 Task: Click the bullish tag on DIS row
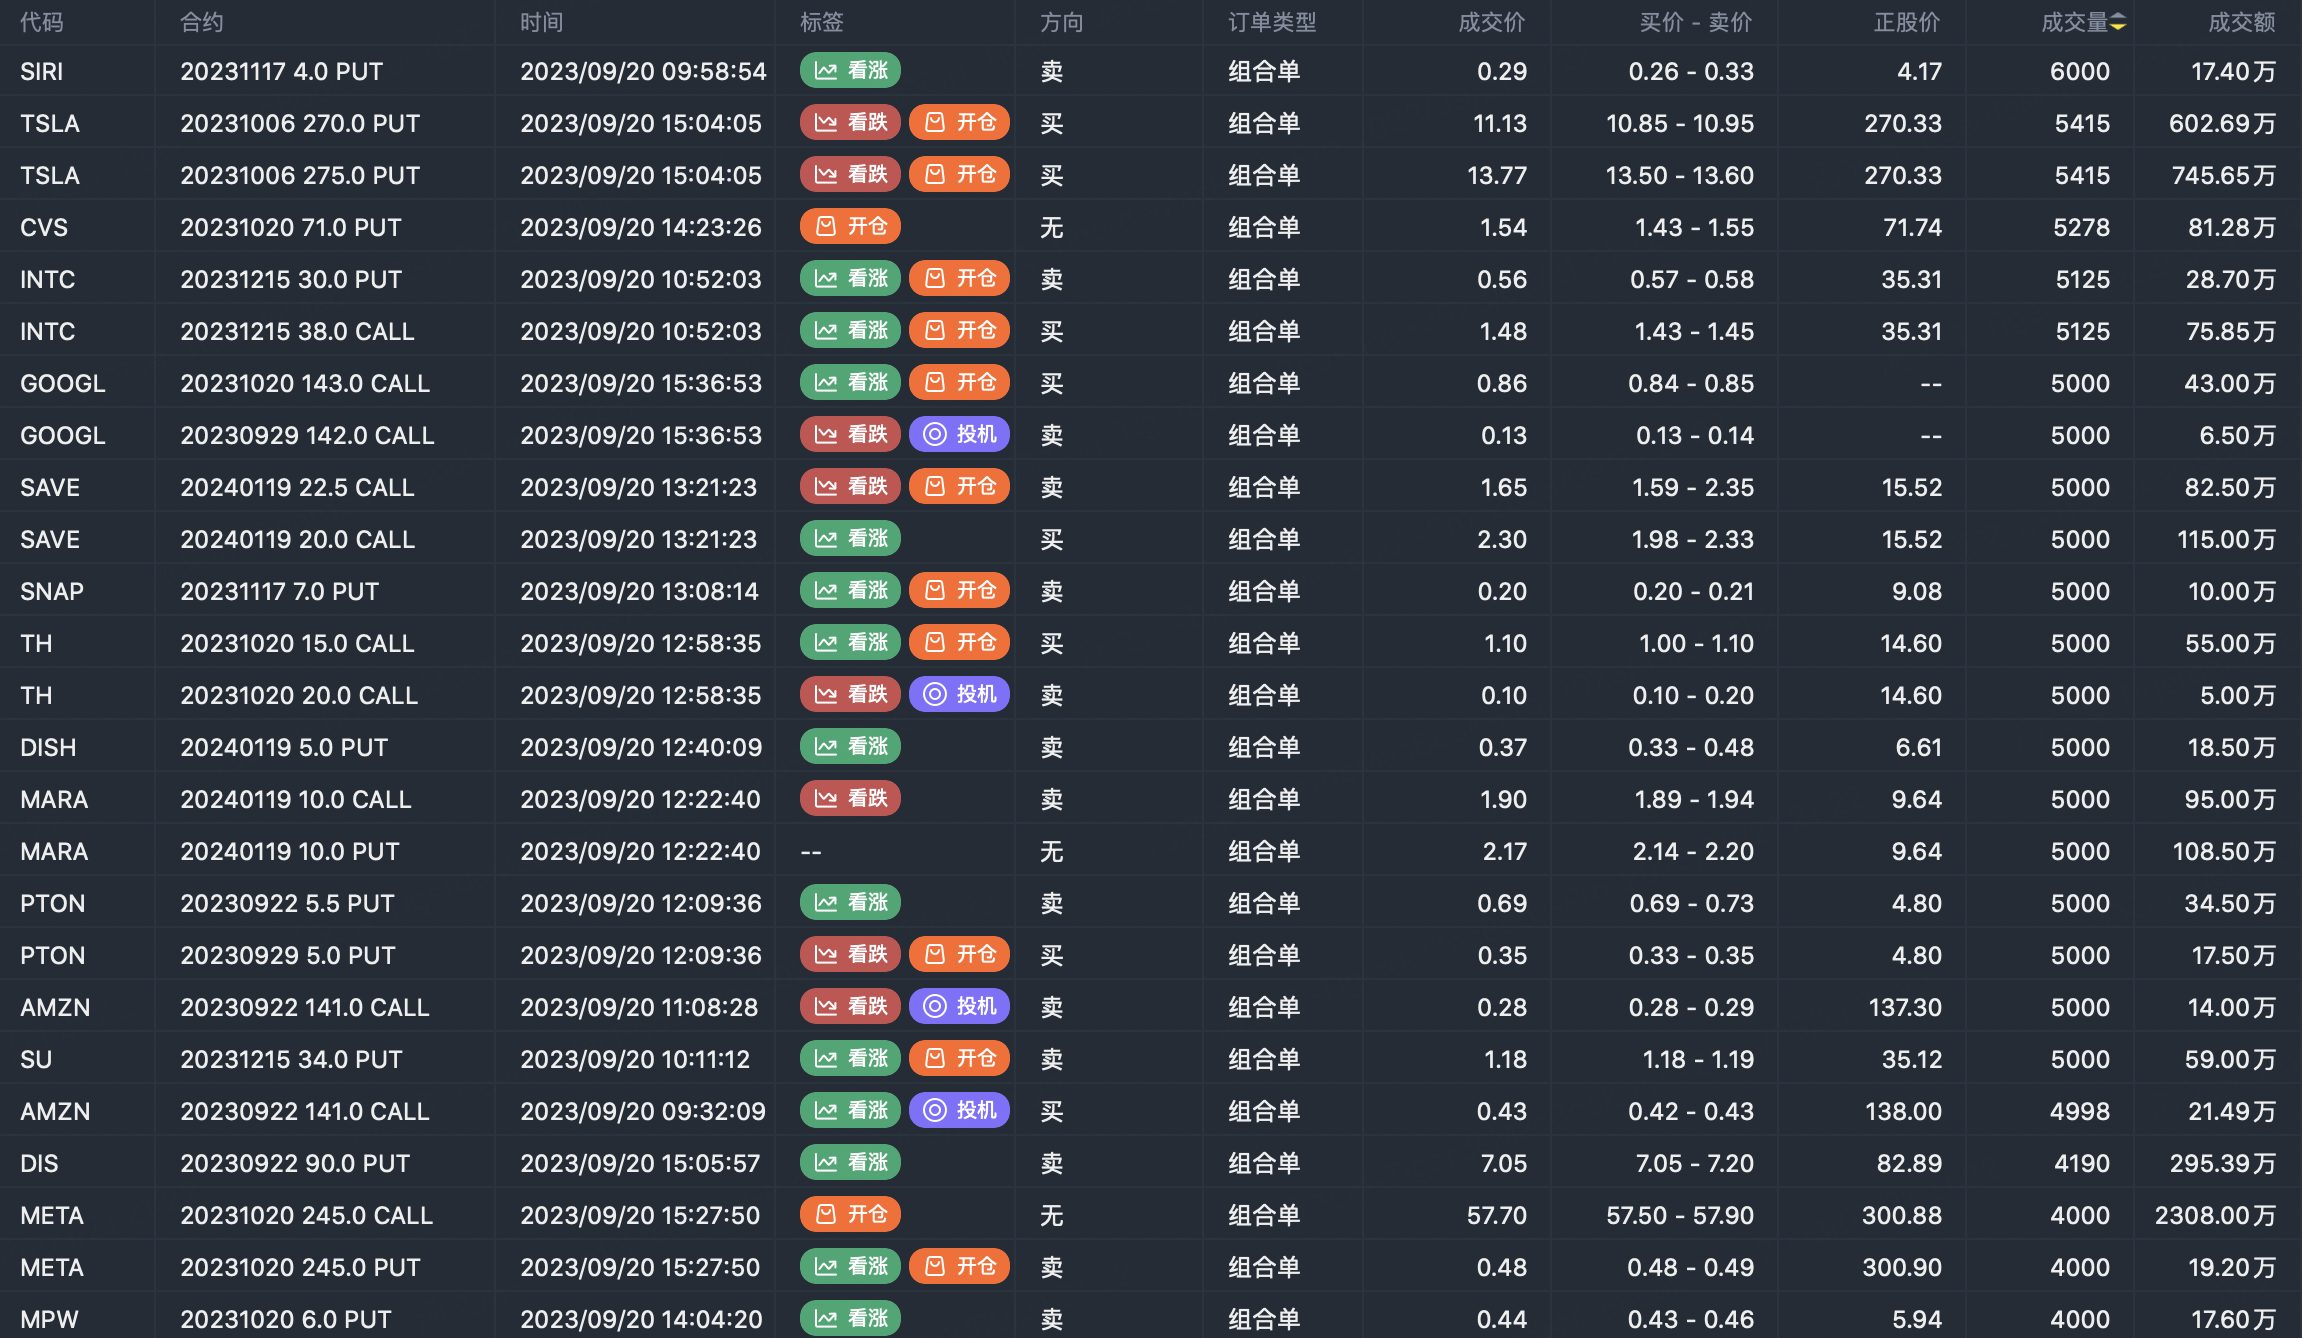pyautogui.click(x=850, y=1163)
